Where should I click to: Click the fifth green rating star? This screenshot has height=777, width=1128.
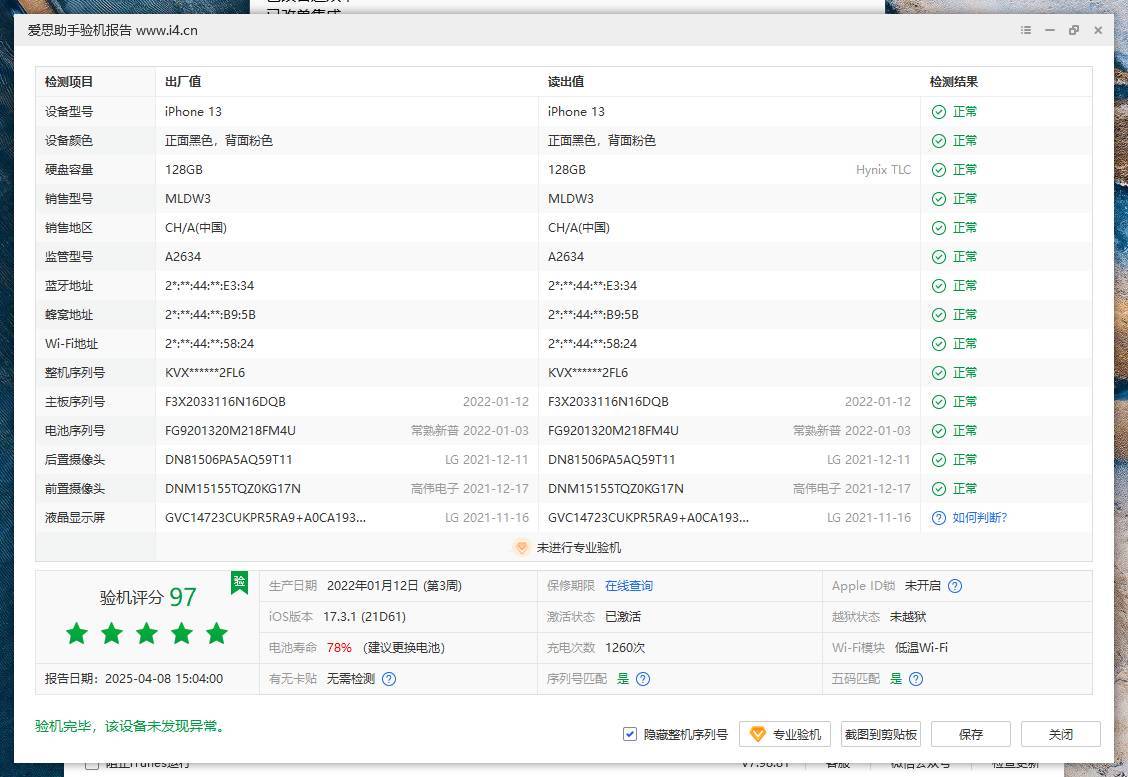tap(217, 634)
